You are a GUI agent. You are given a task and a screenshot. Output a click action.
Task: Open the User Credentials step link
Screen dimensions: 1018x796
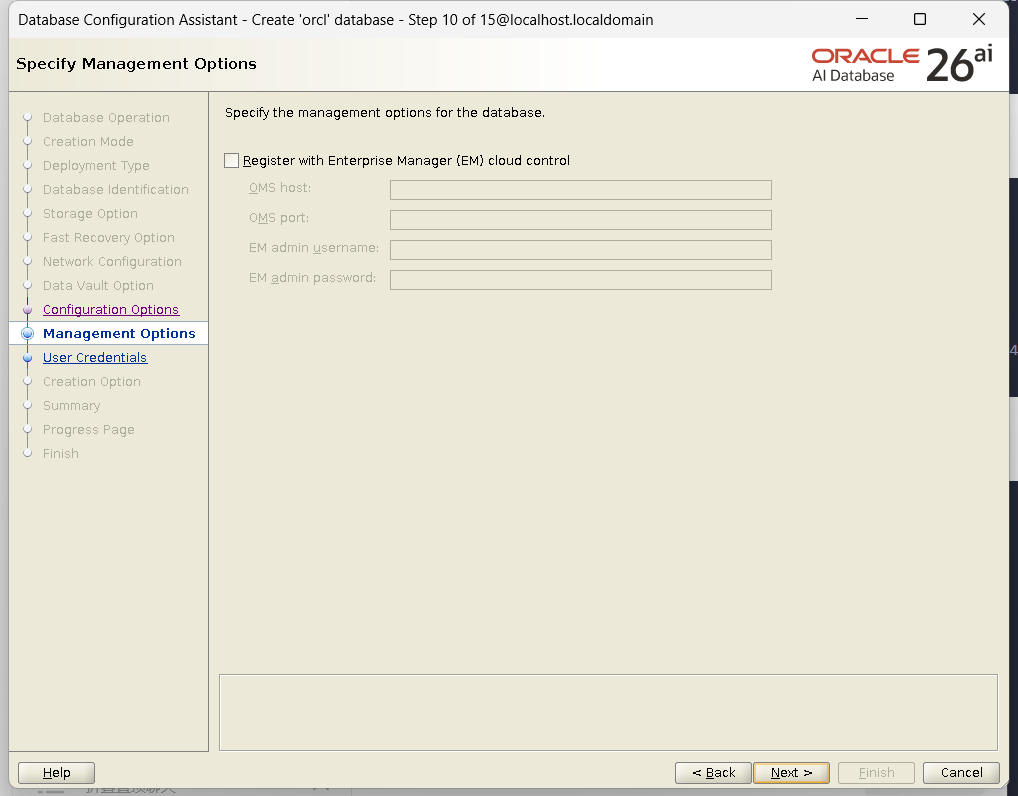pos(95,358)
